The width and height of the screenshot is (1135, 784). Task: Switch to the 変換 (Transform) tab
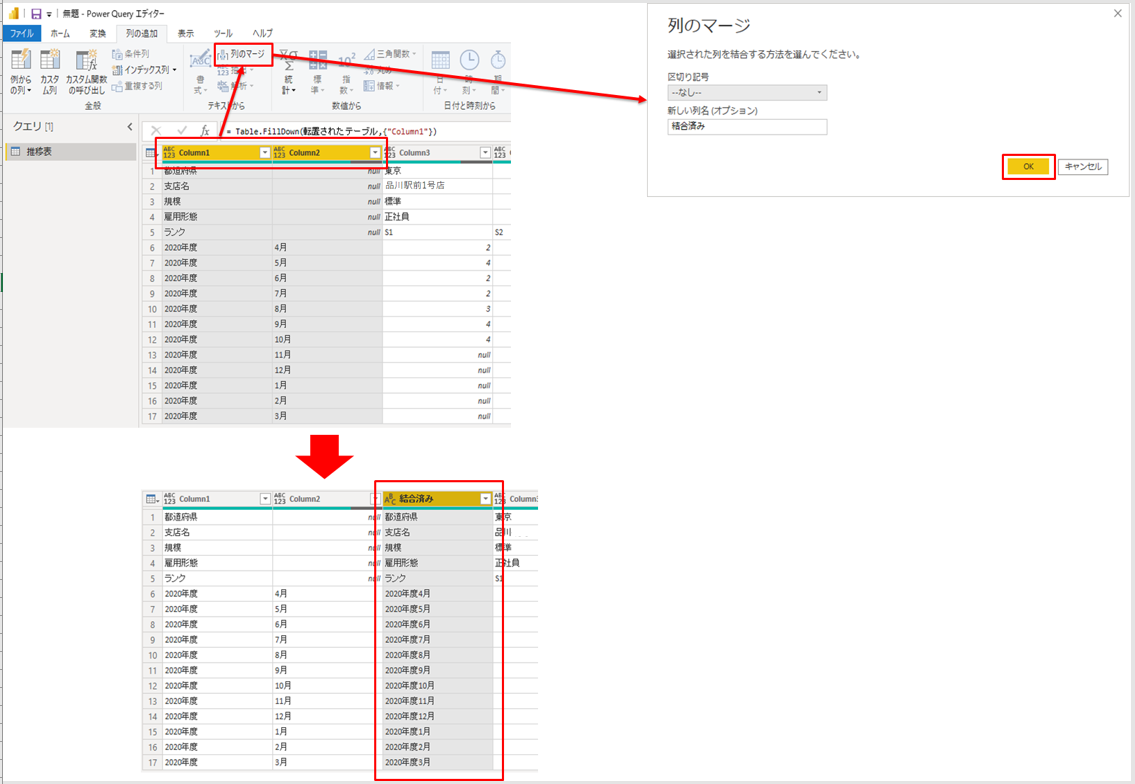coord(97,33)
